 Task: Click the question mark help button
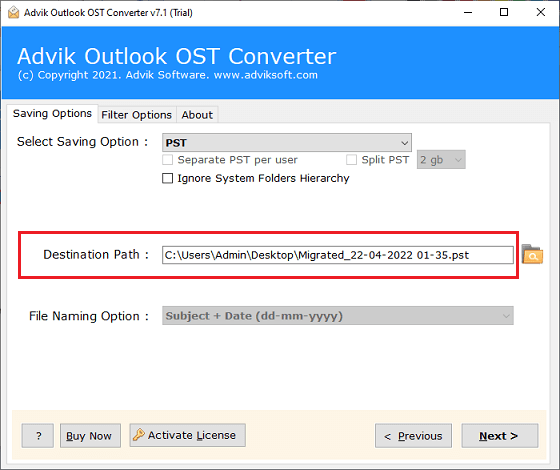coord(38,435)
